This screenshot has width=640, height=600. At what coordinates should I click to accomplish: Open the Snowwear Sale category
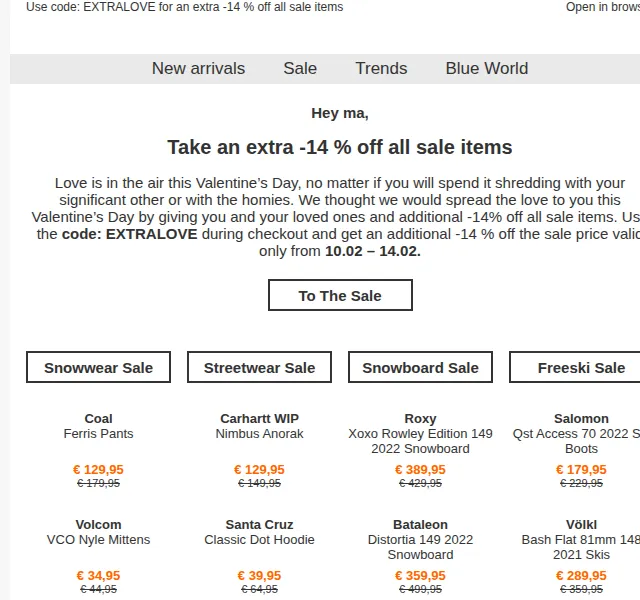98,367
